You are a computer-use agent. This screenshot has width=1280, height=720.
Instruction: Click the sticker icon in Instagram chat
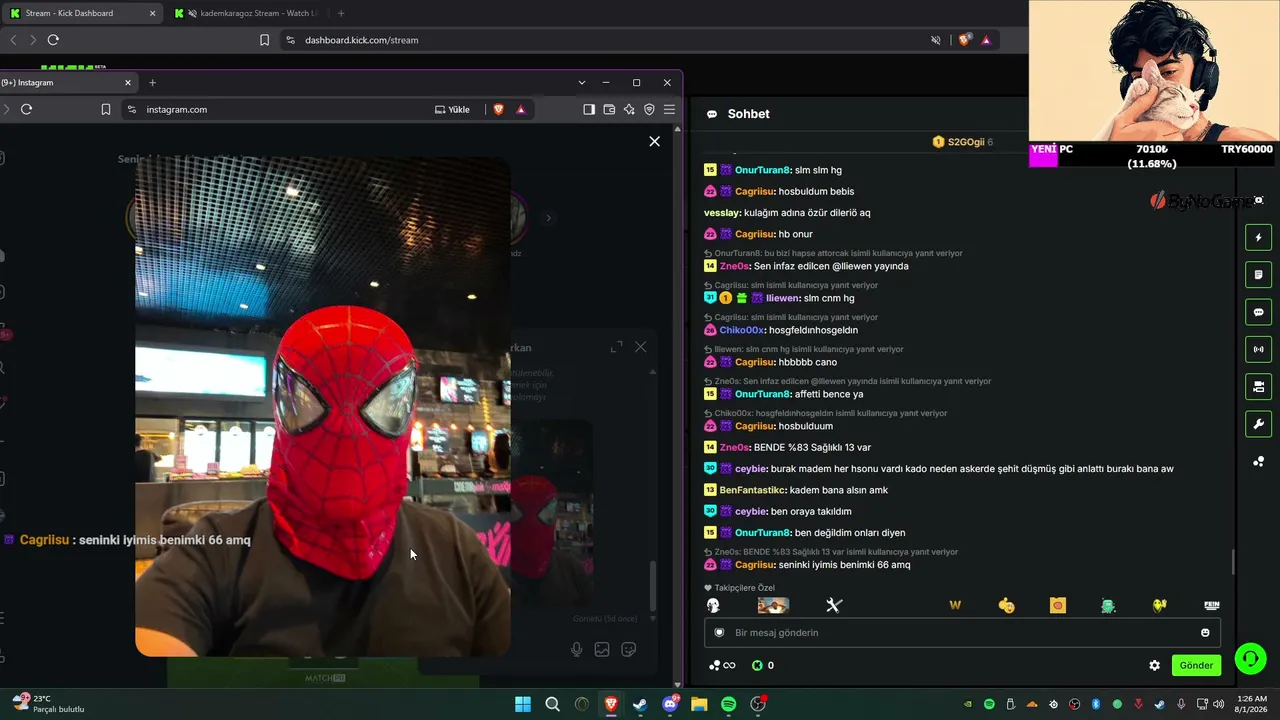628,649
